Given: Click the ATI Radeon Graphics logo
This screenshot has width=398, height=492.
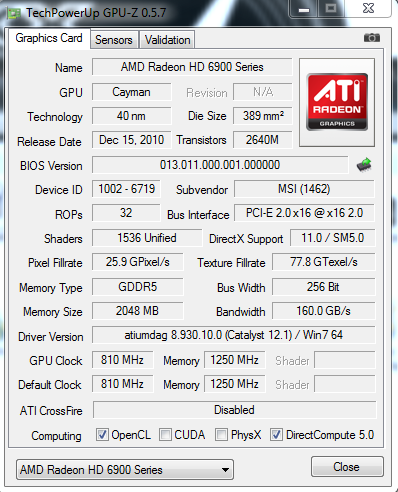Looking at the screenshot, I should coord(337,102).
